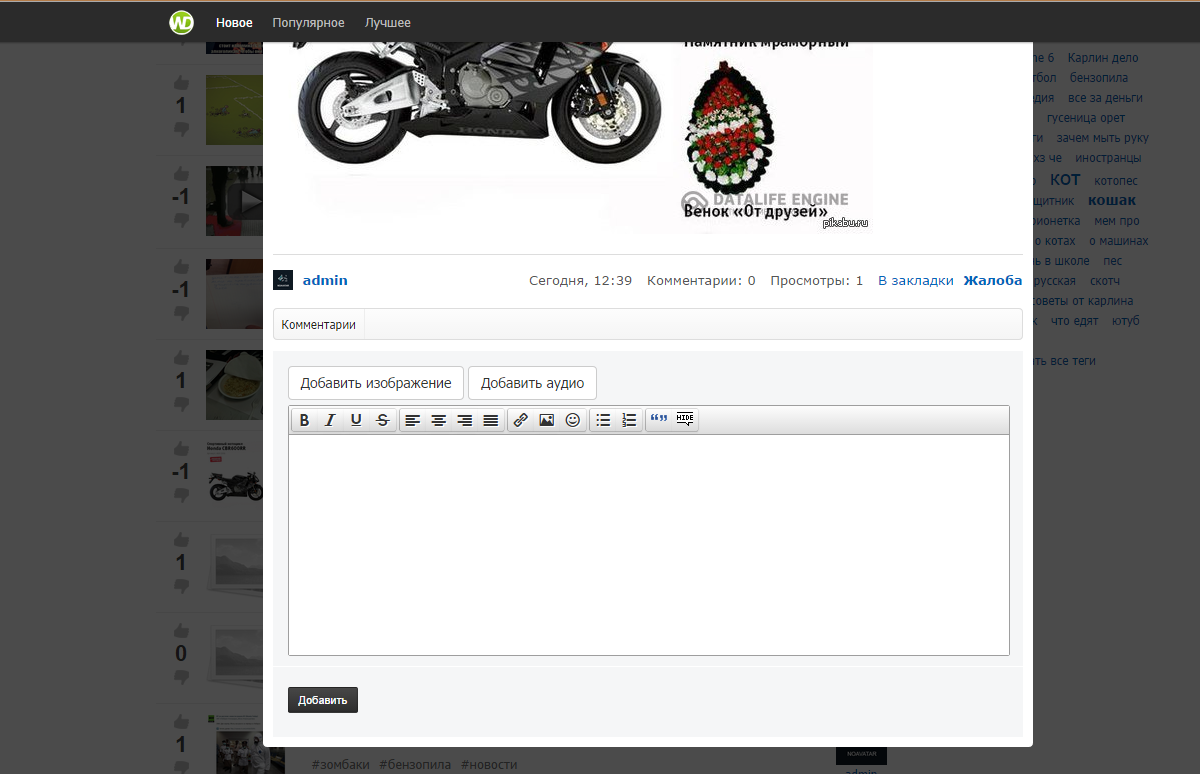This screenshot has width=1200, height=774.
Task: Insert a numbered list
Action: click(628, 421)
